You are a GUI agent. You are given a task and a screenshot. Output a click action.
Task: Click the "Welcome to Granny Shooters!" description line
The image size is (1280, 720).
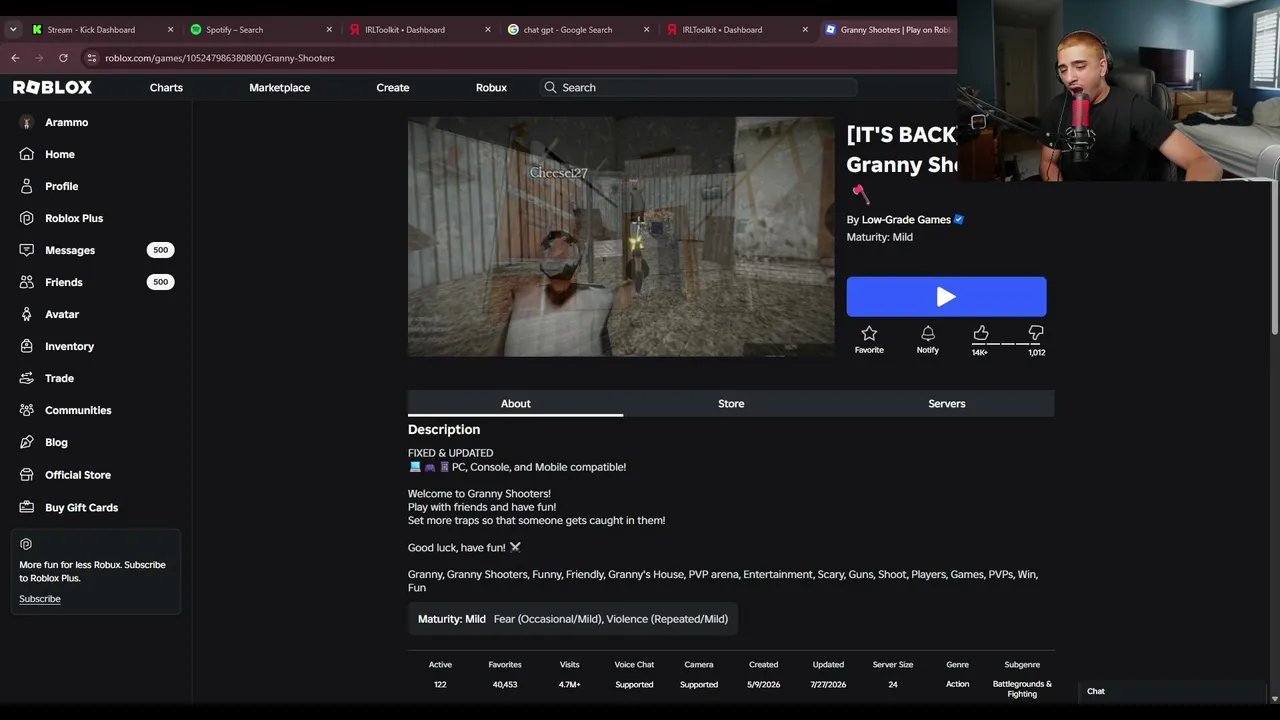click(x=479, y=494)
